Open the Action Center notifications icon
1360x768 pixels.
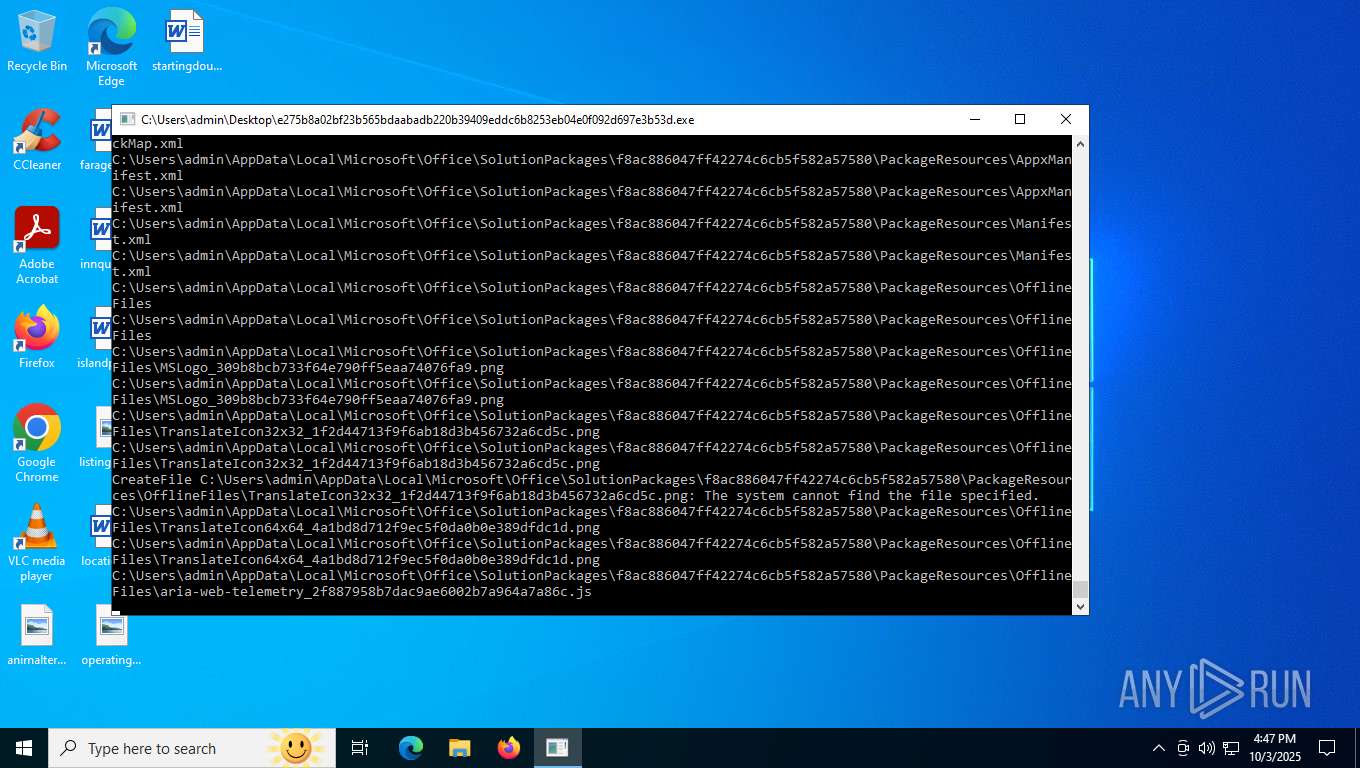1327,748
